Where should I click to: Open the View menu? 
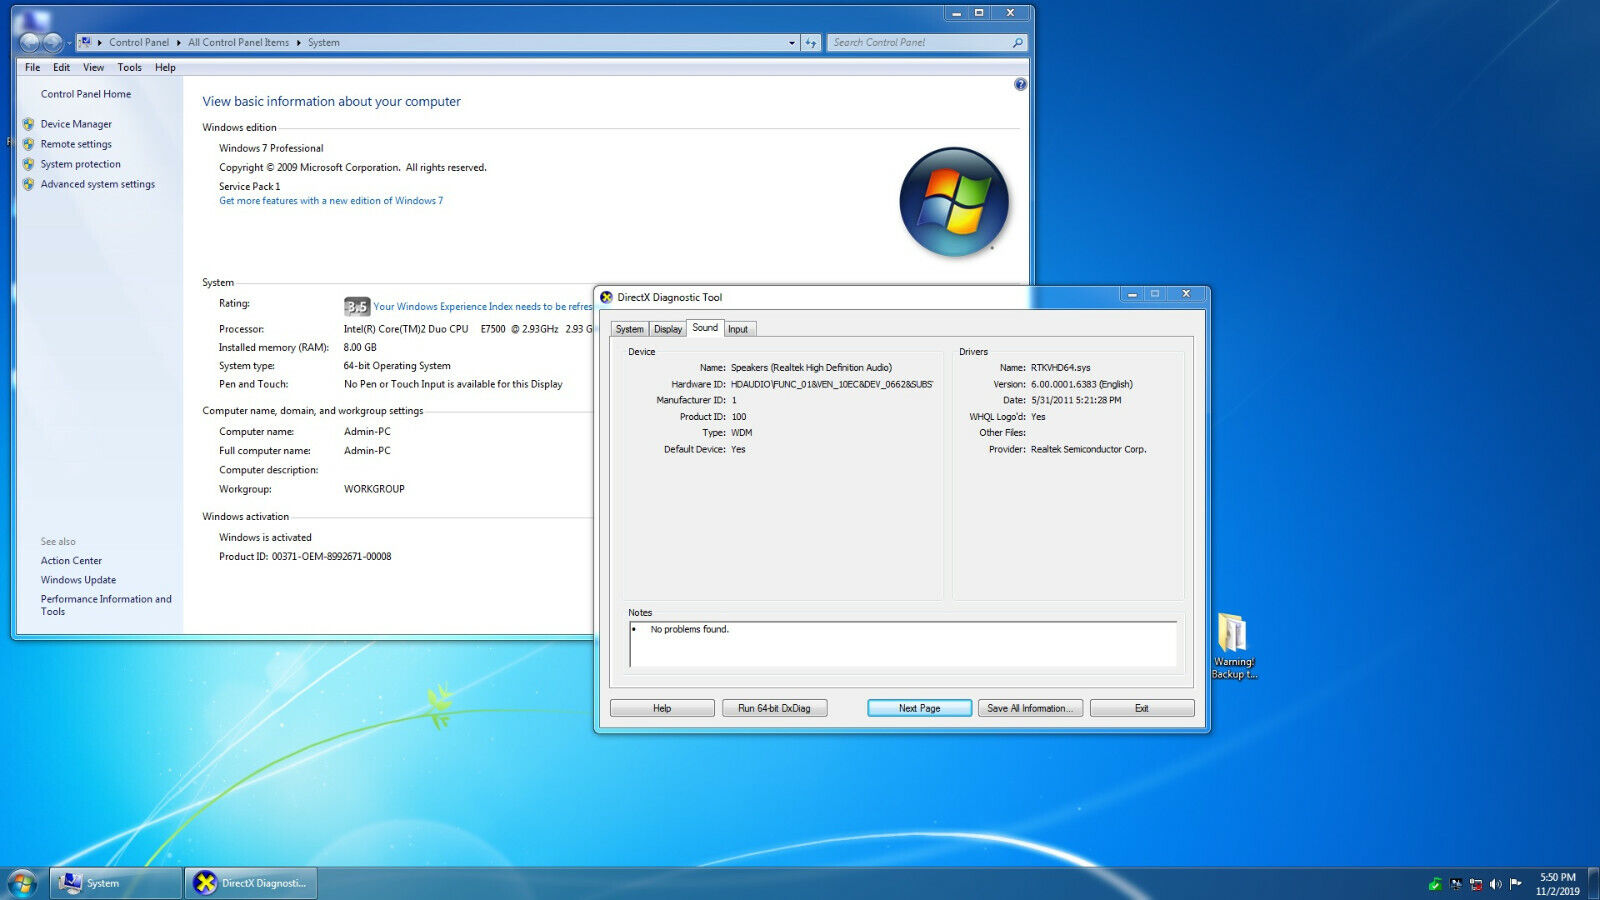[93, 68]
